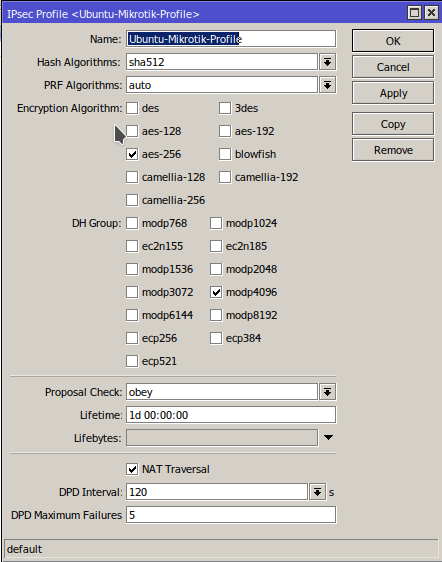Viewport: 442px width, 562px height.
Task: Click the Apply button
Action: [393, 93]
